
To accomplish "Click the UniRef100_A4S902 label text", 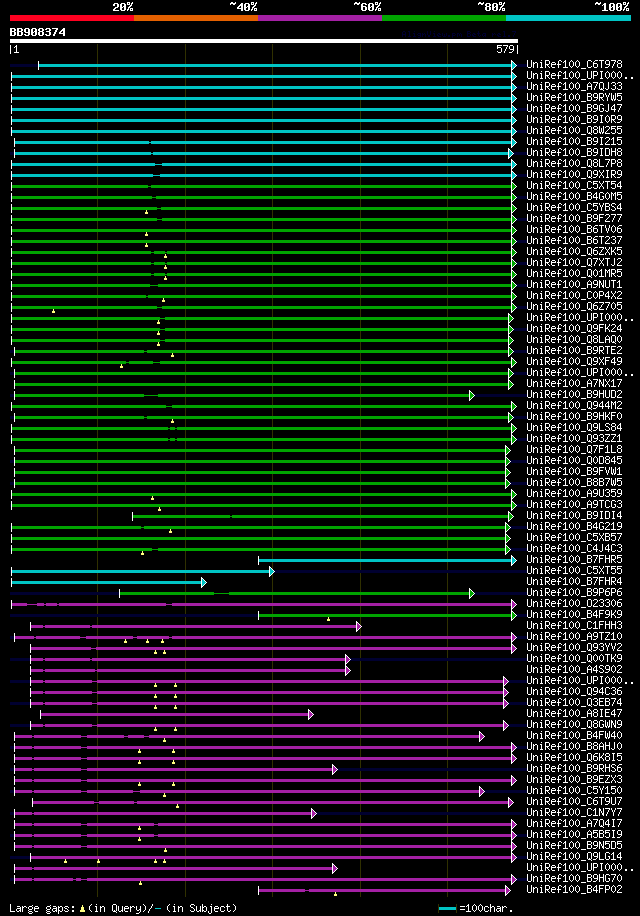I will (x=574, y=669).
